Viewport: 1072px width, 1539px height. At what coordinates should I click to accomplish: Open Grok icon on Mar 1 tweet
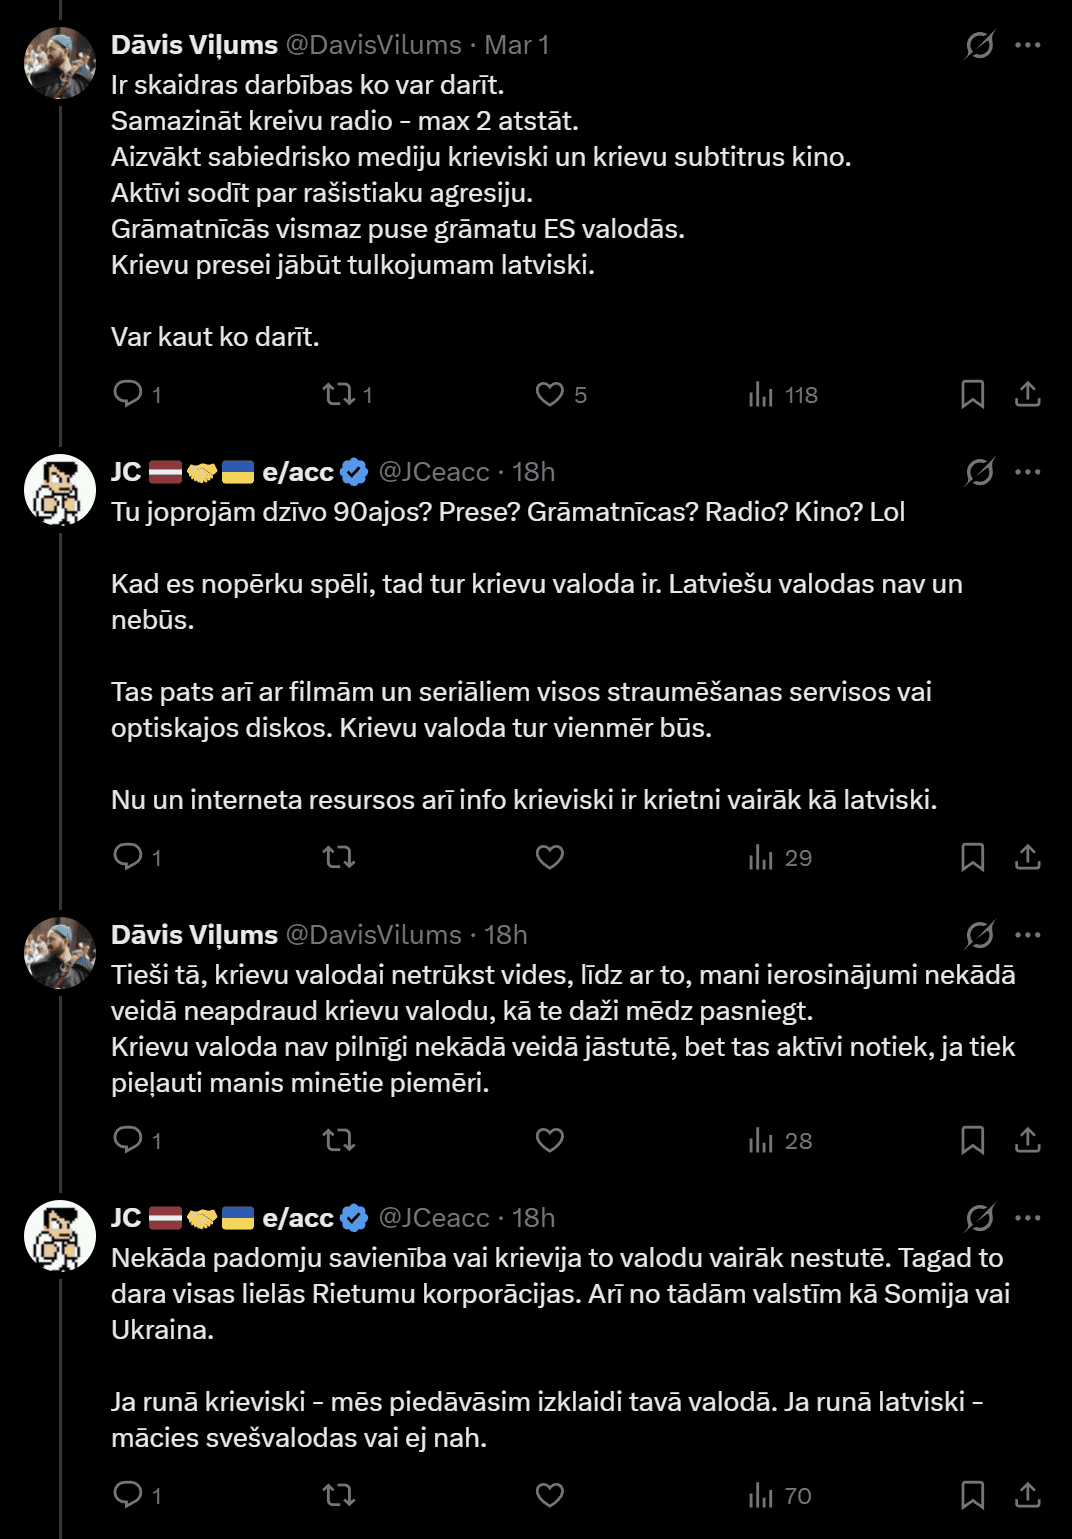[x=979, y=45]
